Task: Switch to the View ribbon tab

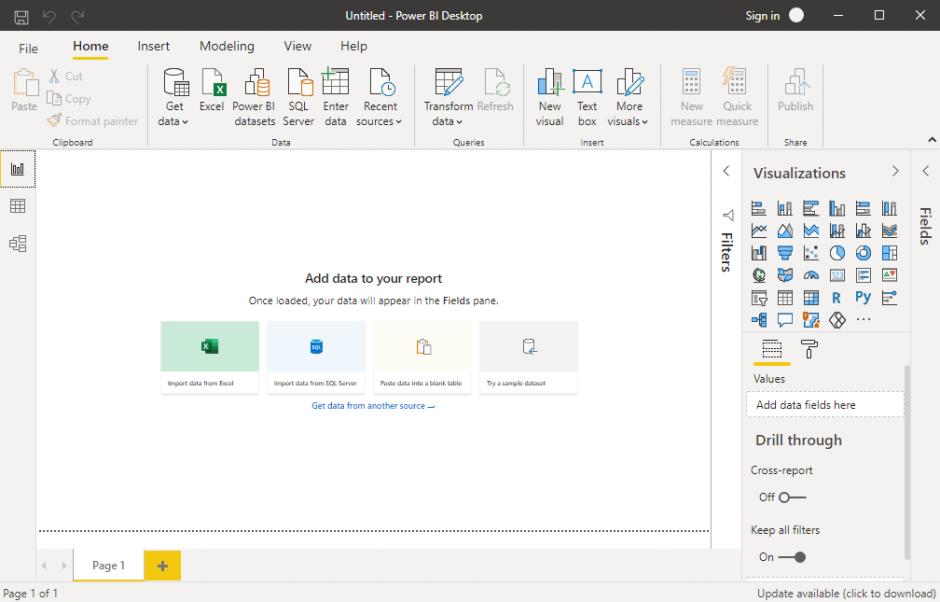Action: pyautogui.click(x=297, y=46)
